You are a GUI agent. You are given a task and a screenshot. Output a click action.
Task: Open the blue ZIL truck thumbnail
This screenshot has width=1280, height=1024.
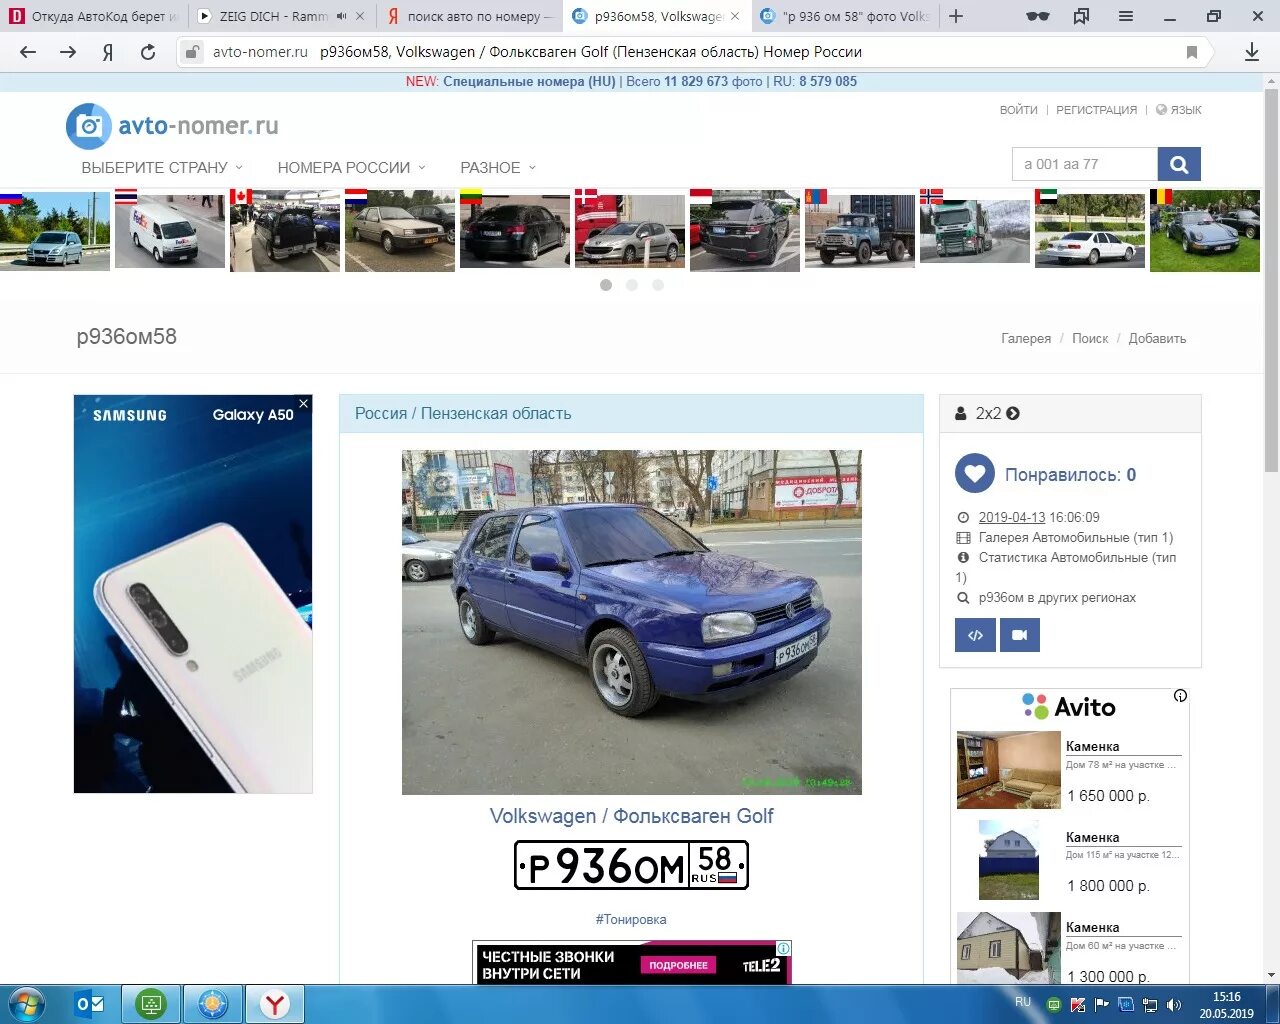[x=860, y=230]
